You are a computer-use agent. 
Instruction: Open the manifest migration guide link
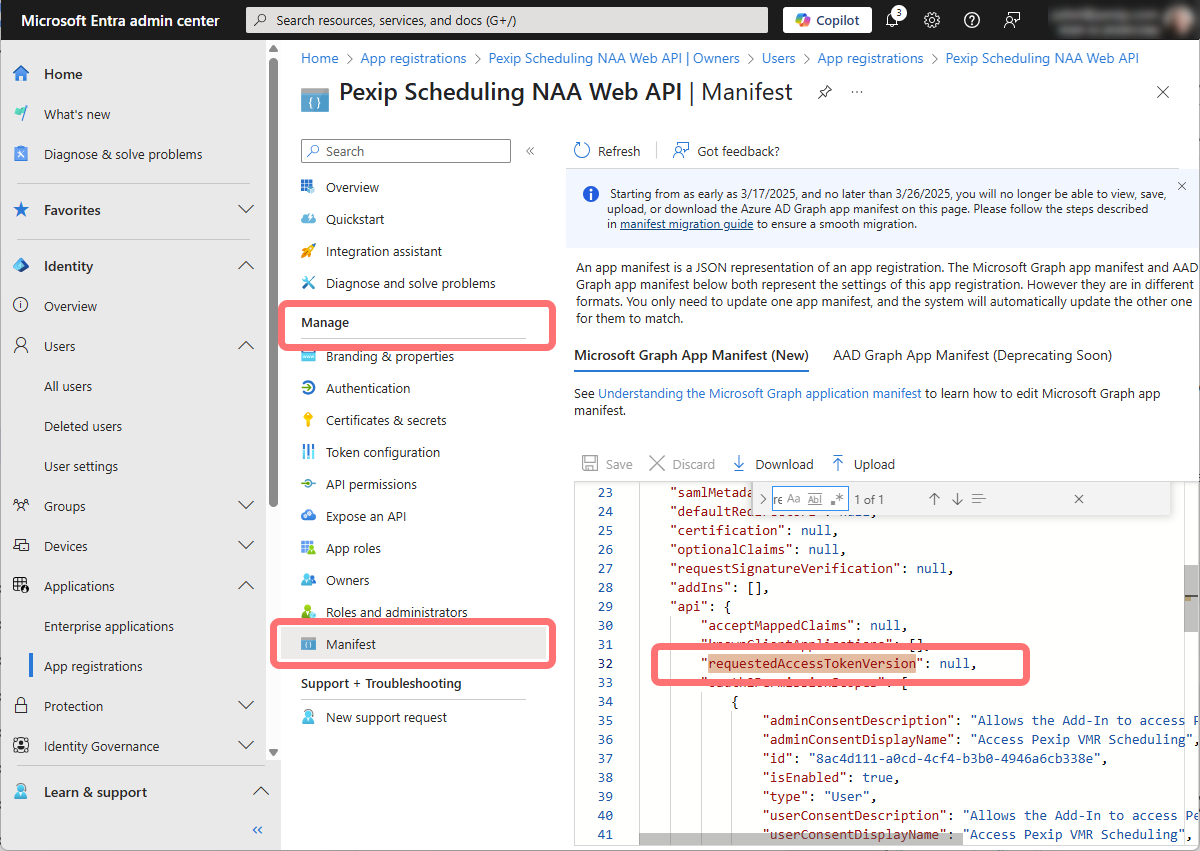point(686,225)
